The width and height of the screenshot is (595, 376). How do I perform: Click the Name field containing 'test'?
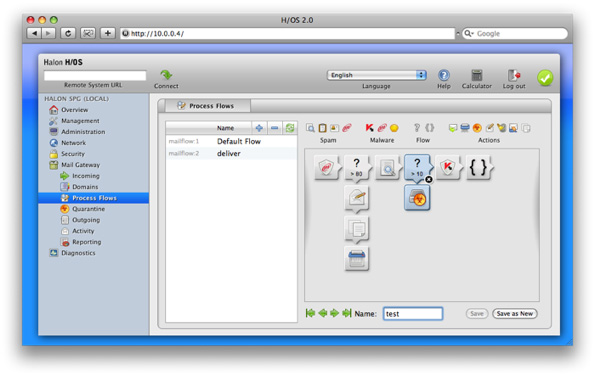point(413,314)
